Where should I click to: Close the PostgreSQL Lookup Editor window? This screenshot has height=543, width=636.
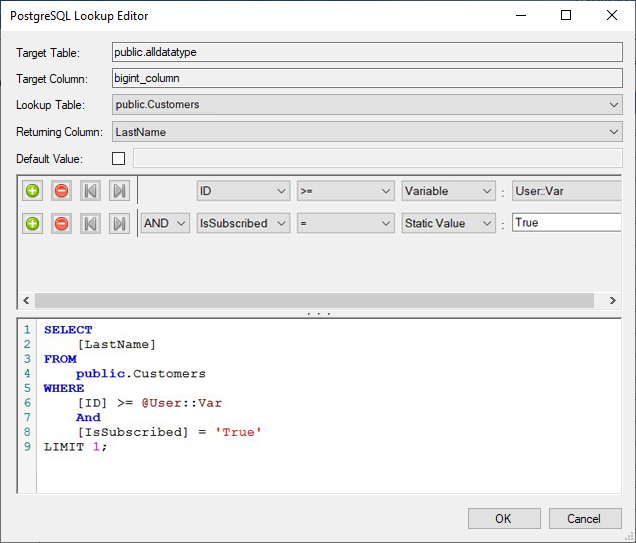tap(612, 15)
